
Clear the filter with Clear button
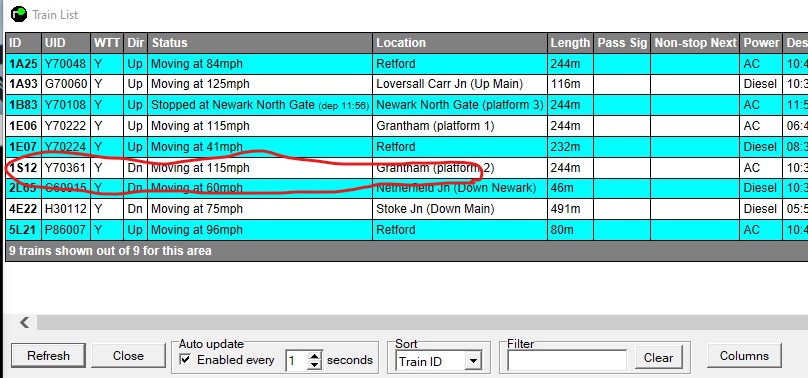click(658, 357)
